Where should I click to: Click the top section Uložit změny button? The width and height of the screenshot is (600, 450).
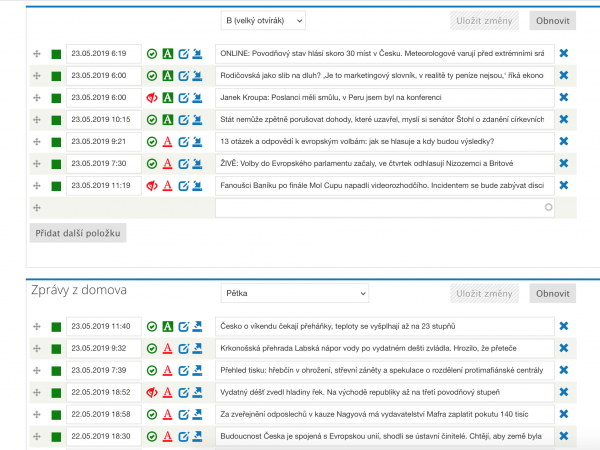click(484, 21)
